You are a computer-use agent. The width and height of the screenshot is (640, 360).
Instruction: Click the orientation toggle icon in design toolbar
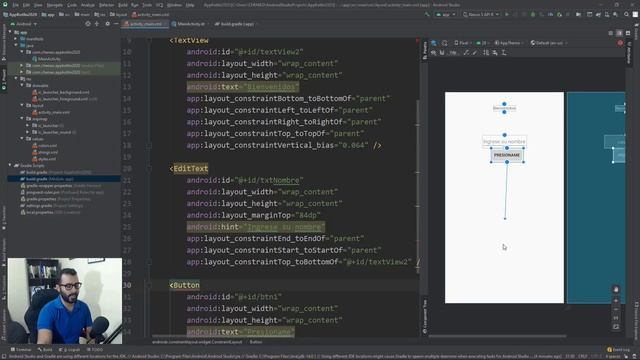coord(444,43)
